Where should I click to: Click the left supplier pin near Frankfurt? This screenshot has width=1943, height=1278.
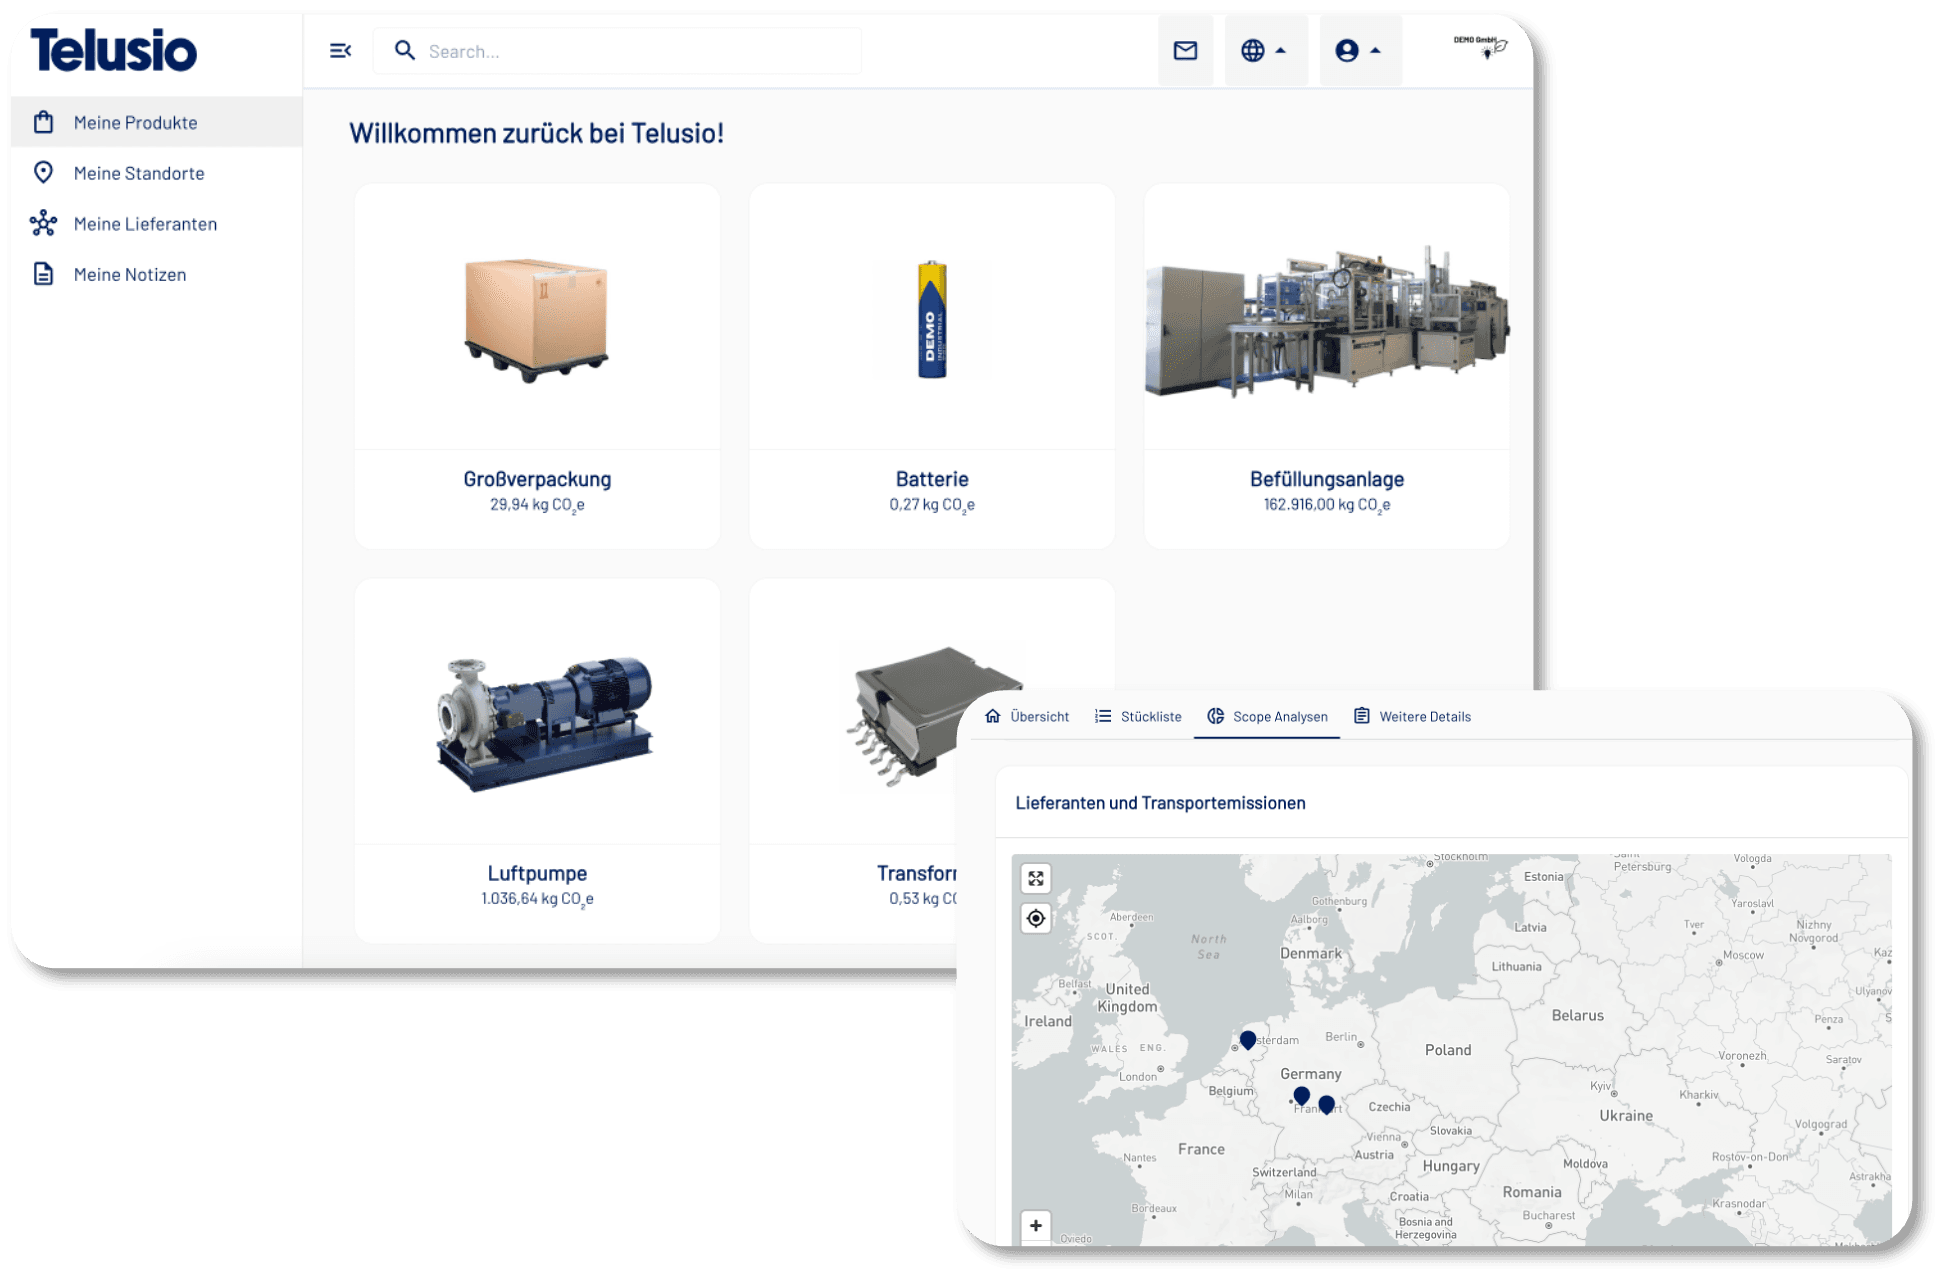[1301, 1096]
